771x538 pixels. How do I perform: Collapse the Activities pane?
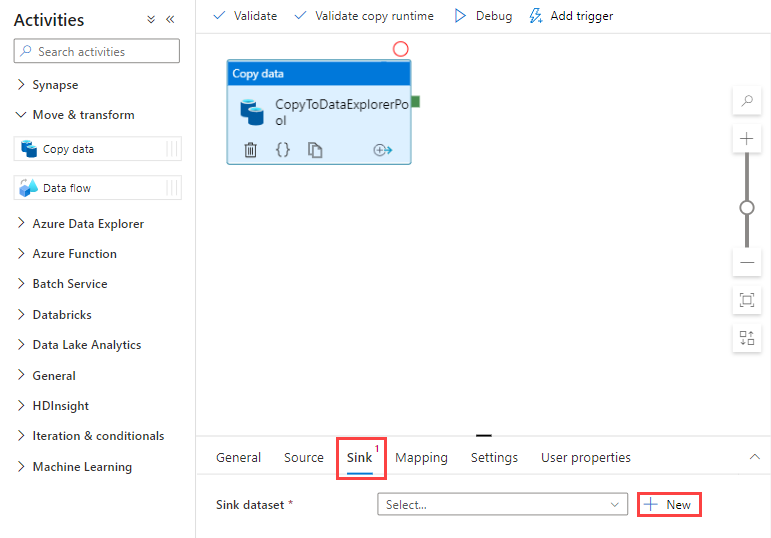[170, 19]
